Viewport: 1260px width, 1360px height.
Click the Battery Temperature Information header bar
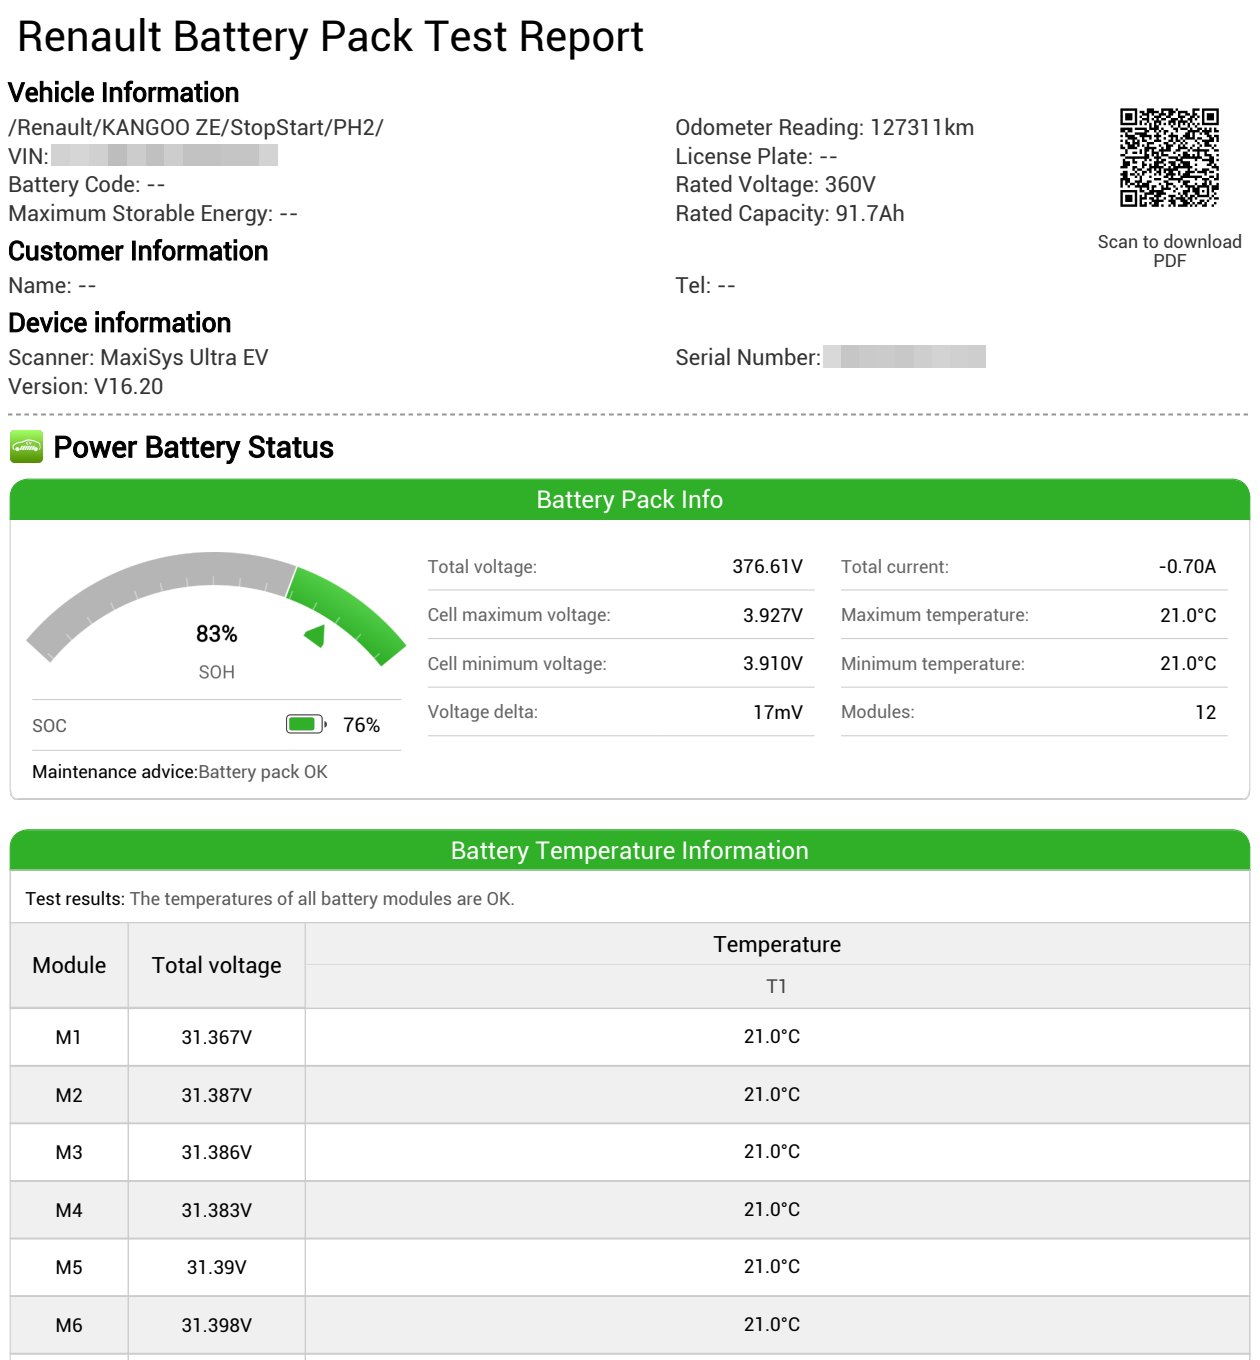[630, 850]
